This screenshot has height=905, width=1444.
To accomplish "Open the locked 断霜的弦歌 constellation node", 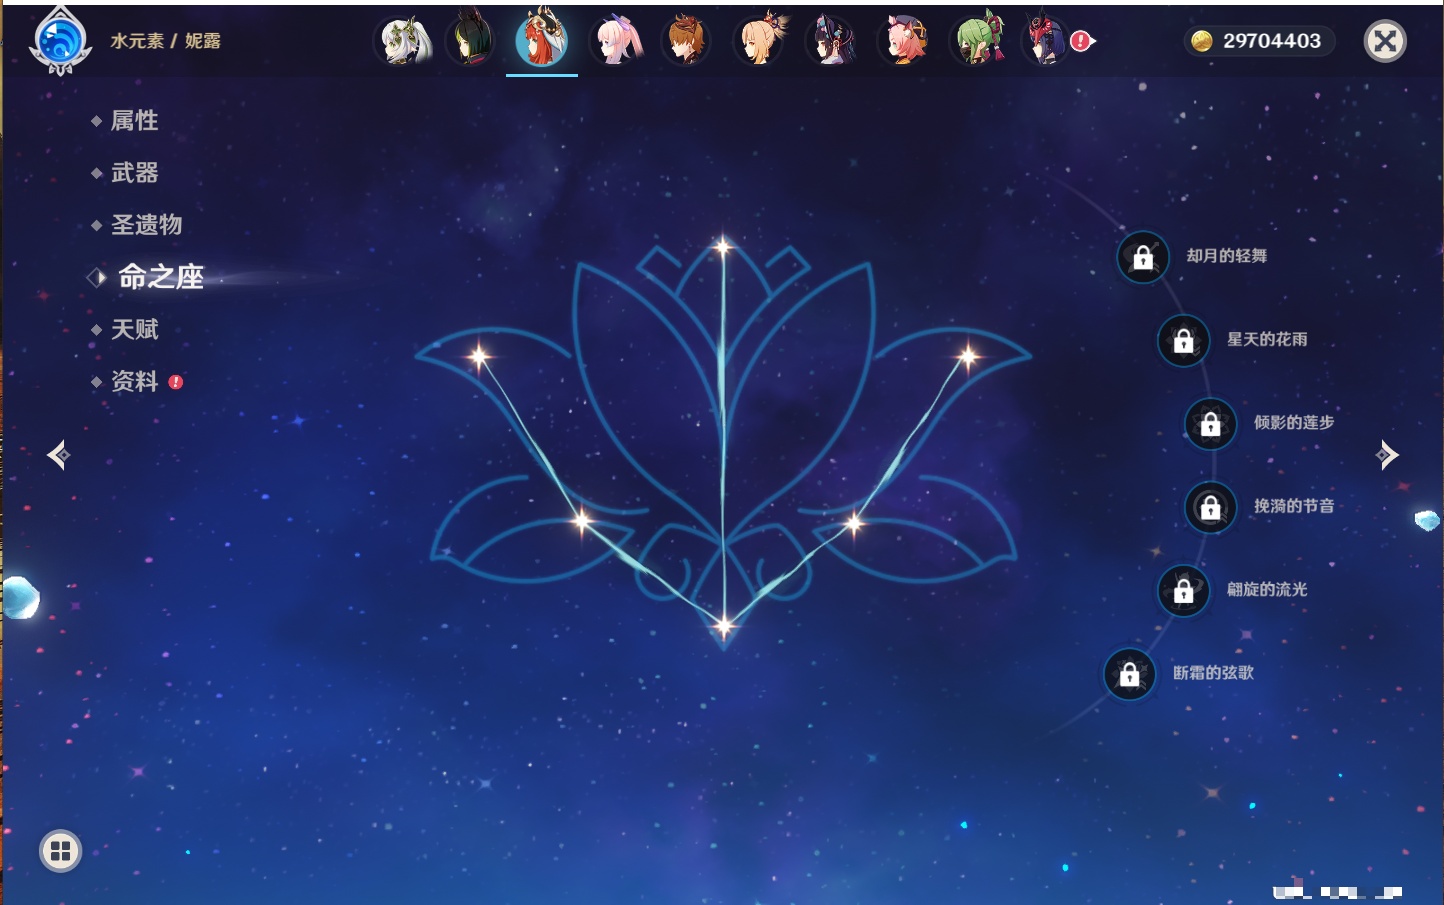I will (1130, 674).
